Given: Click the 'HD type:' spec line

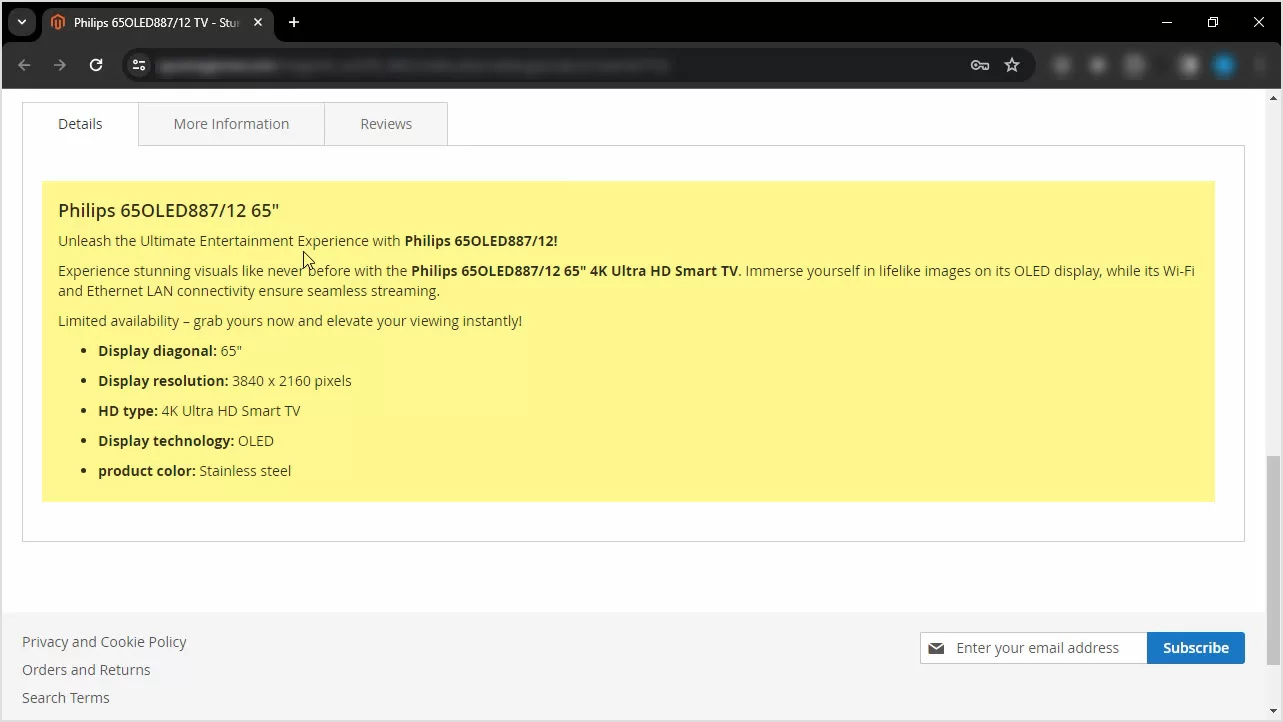Looking at the screenshot, I should (199, 411).
